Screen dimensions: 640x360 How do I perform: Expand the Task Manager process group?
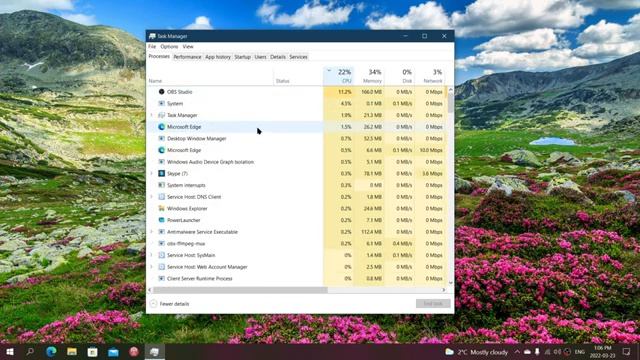point(152,115)
